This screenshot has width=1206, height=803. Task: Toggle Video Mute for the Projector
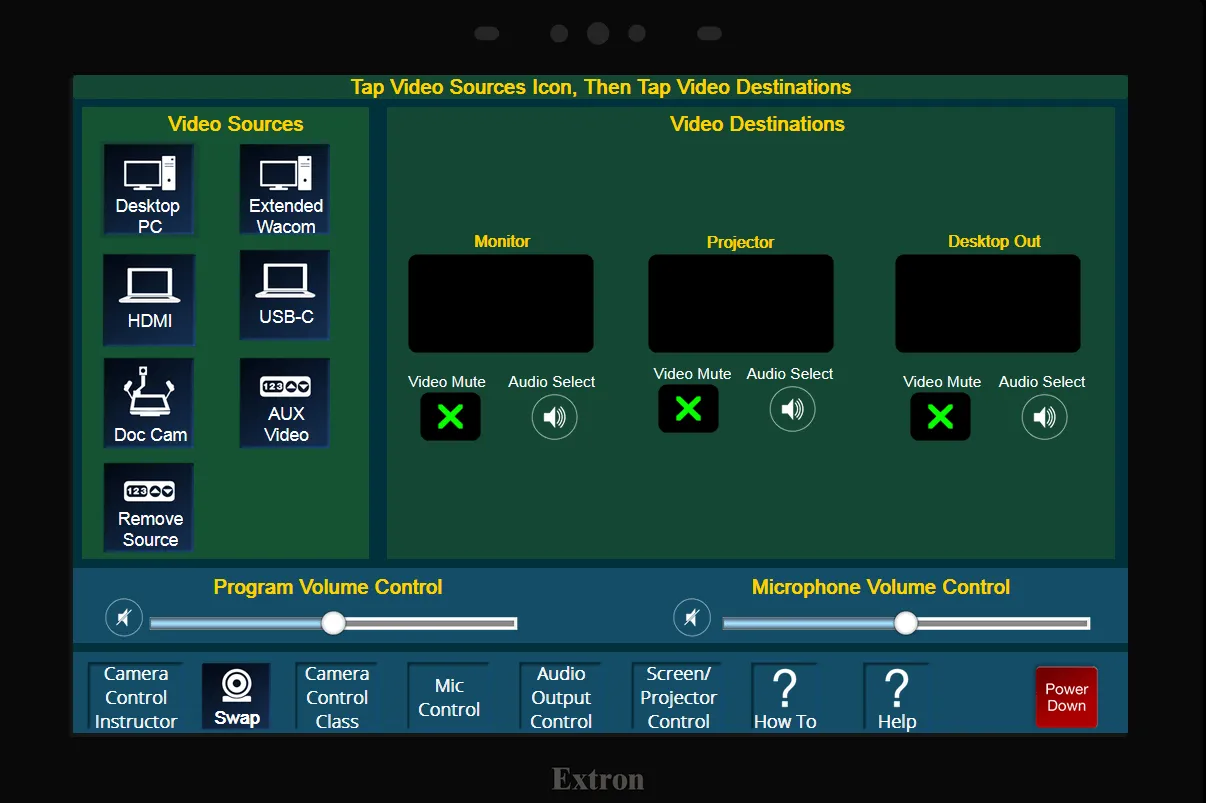pos(688,409)
